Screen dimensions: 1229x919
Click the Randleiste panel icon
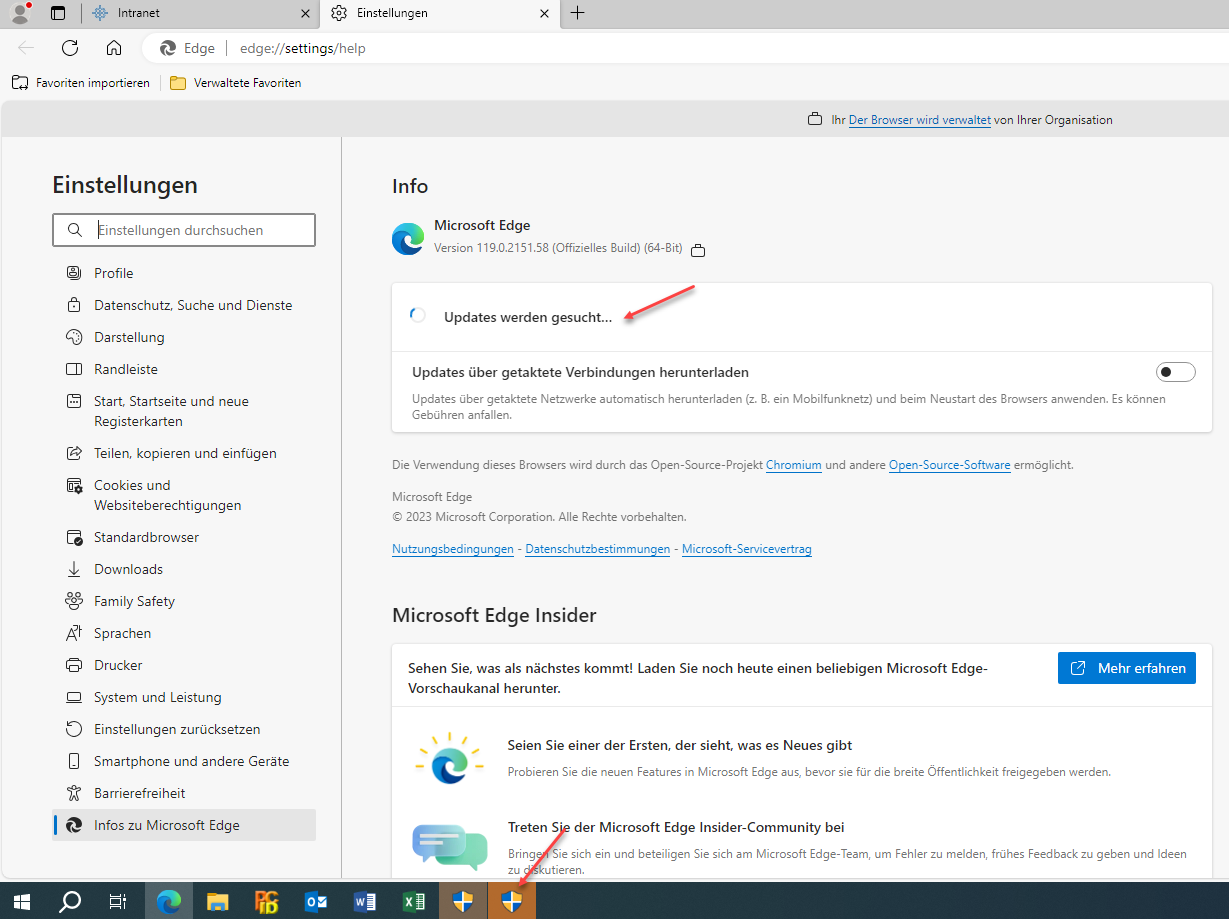click(74, 369)
